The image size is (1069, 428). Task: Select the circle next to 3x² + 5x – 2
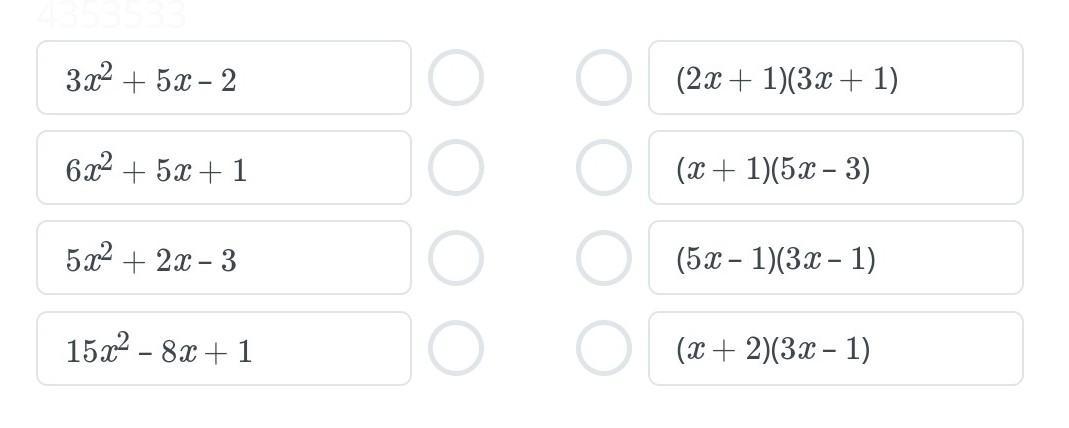click(456, 78)
